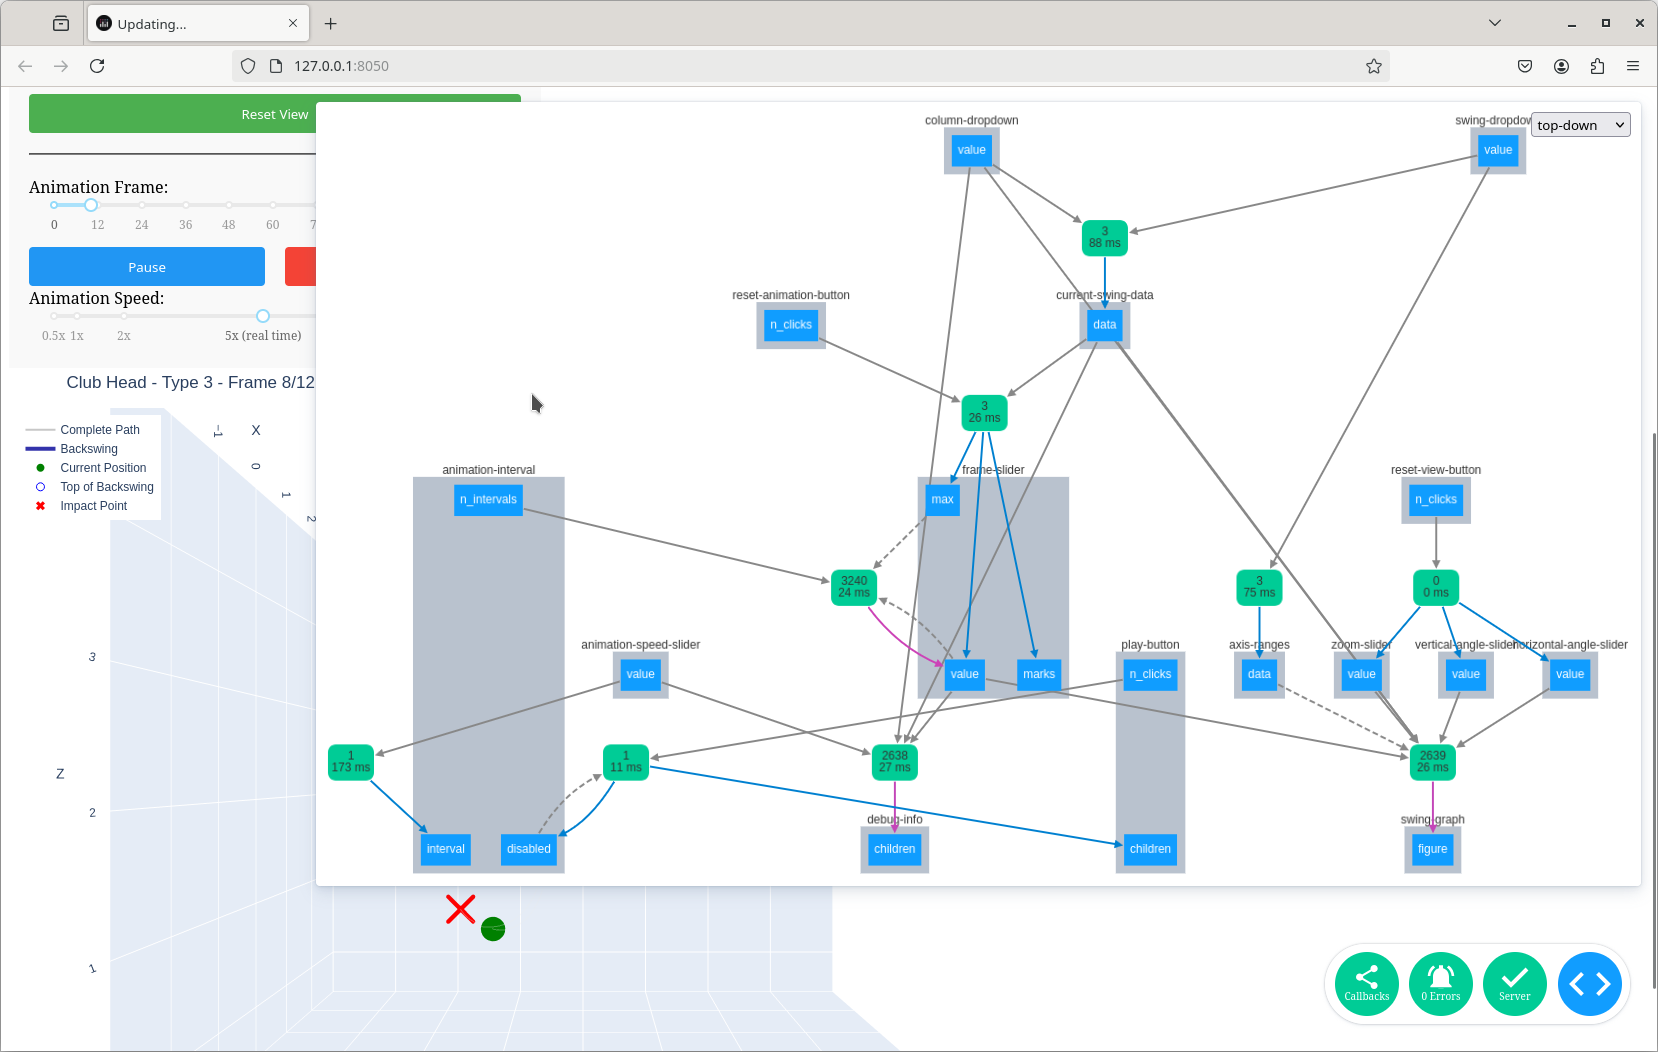
Task: Open the top-down layout dropdown
Action: (x=1580, y=125)
